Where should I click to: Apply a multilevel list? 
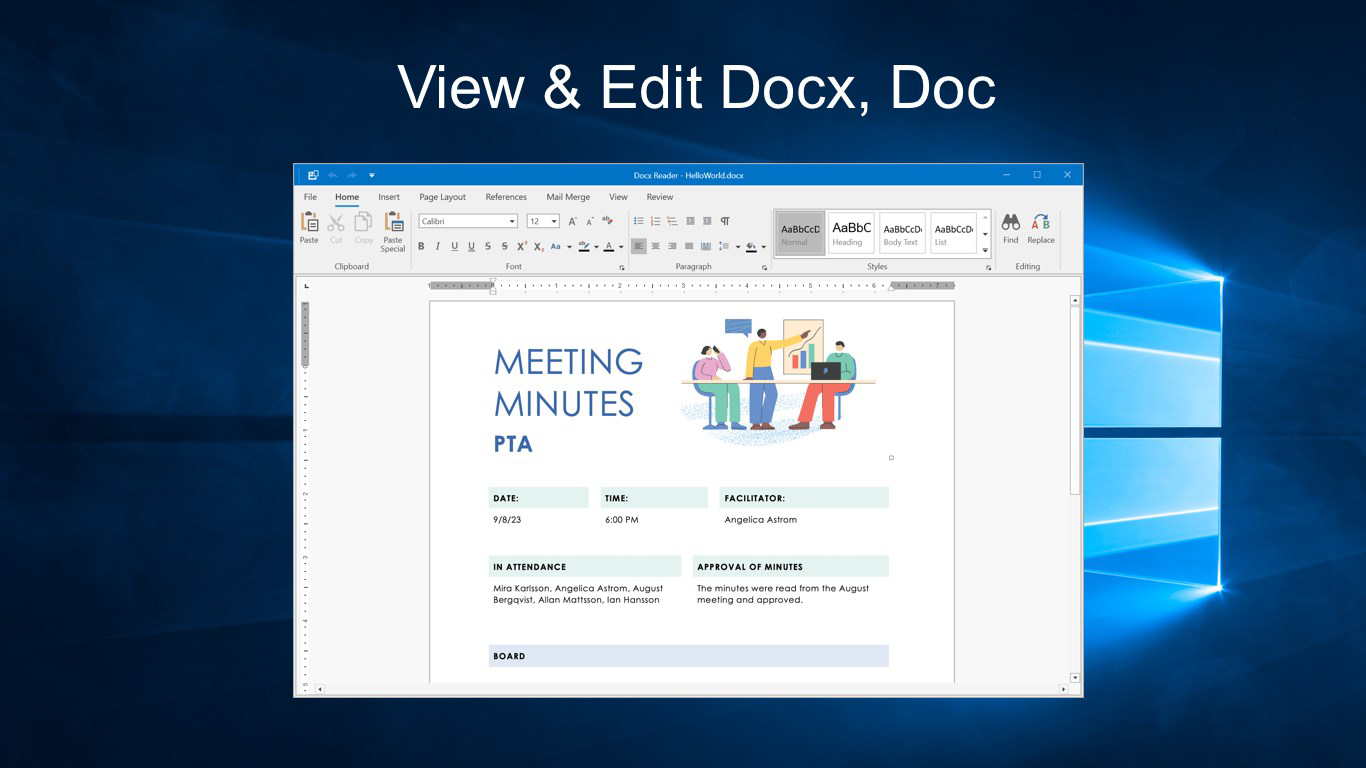point(673,221)
